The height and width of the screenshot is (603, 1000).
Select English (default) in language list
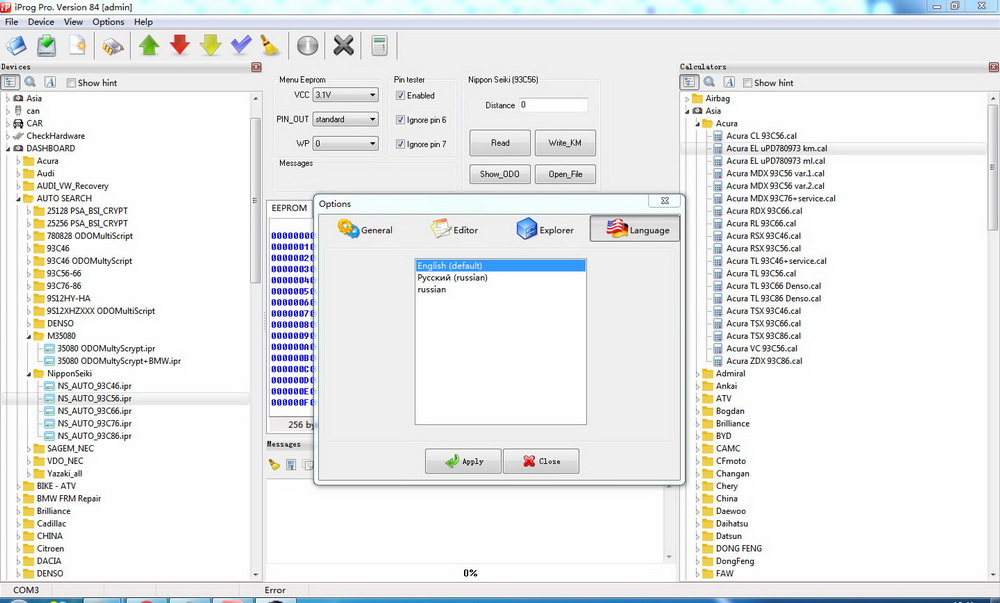point(501,266)
